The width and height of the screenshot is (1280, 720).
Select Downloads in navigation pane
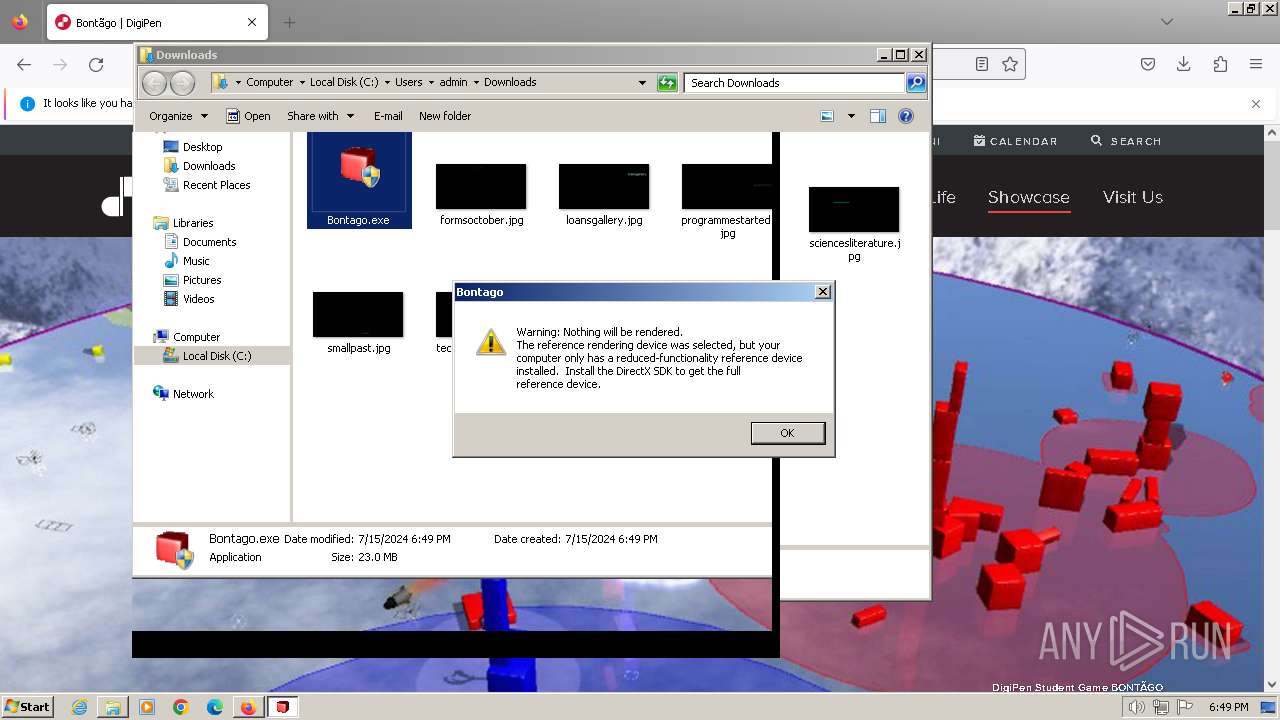pyautogui.click(x=209, y=166)
